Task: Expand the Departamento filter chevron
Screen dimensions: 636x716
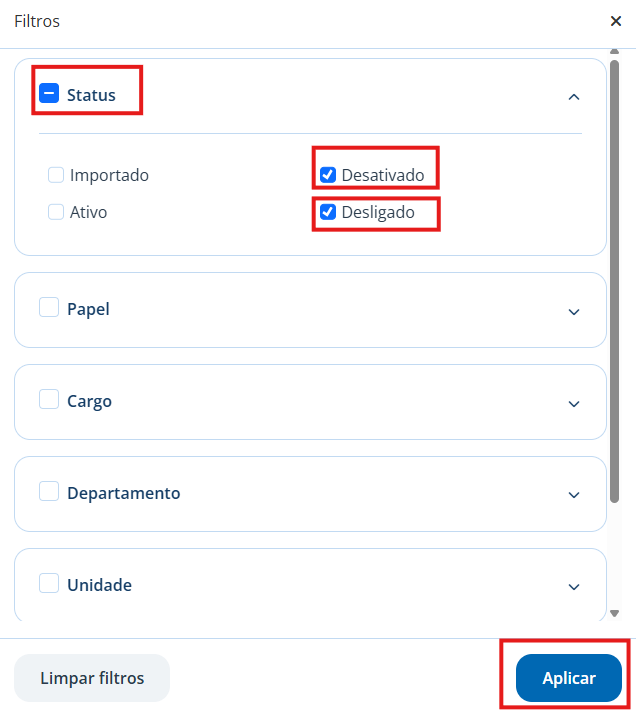Action: (573, 495)
